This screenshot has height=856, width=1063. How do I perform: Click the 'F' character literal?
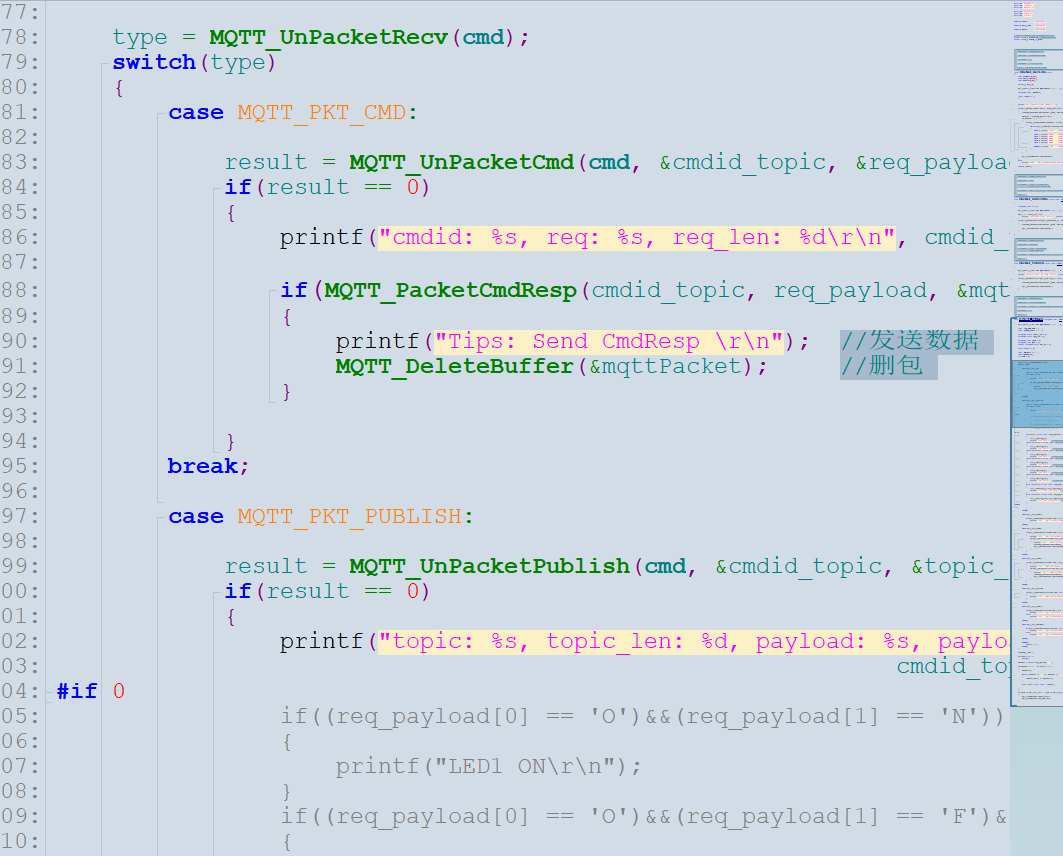[x=958, y=817]
